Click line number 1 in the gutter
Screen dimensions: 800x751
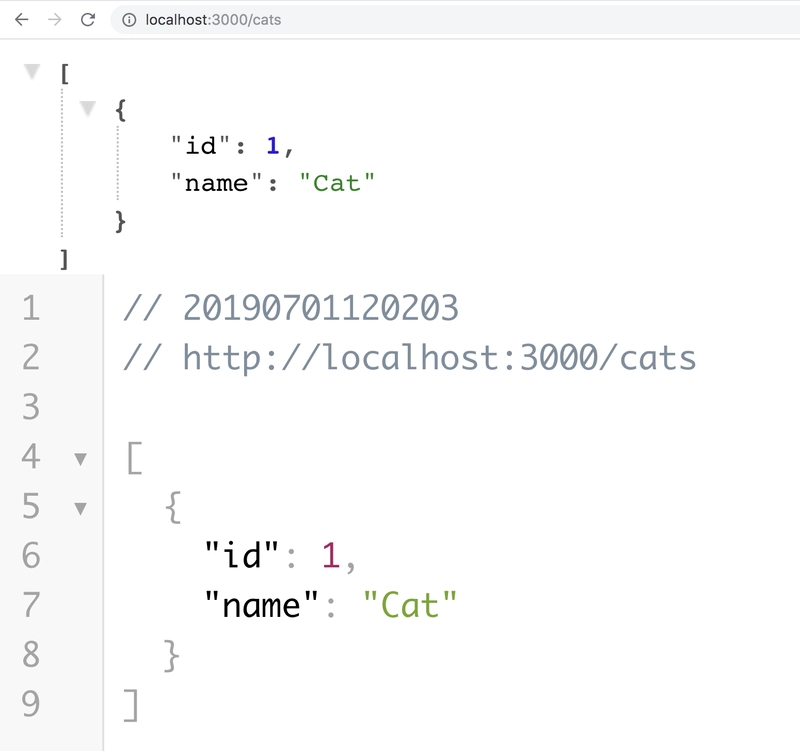point(31,308)
